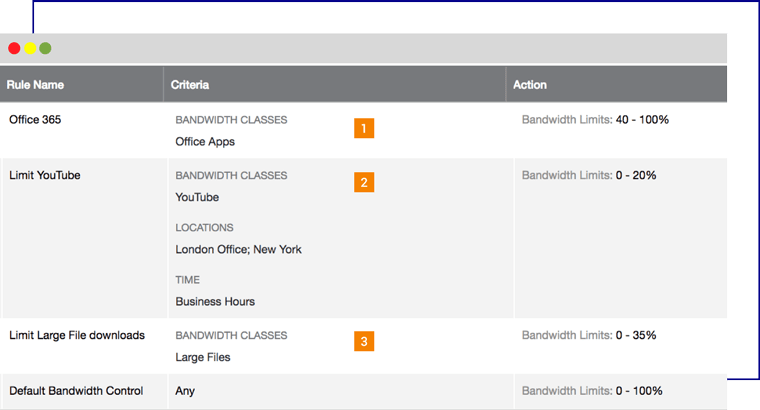This screenshot has height=410, width=760.
Task: Click the green maximize window button
Action: tap(45, 48)
